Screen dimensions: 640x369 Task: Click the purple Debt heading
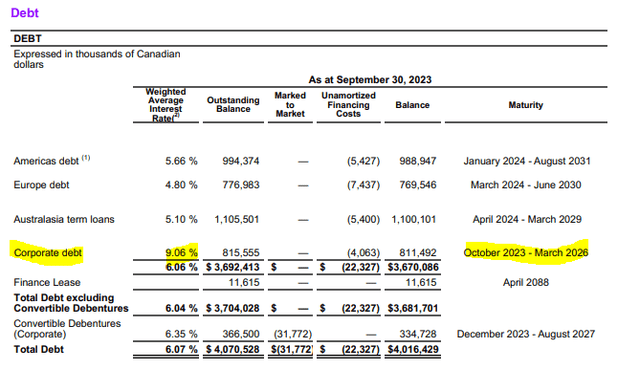(x=24, y=13)
